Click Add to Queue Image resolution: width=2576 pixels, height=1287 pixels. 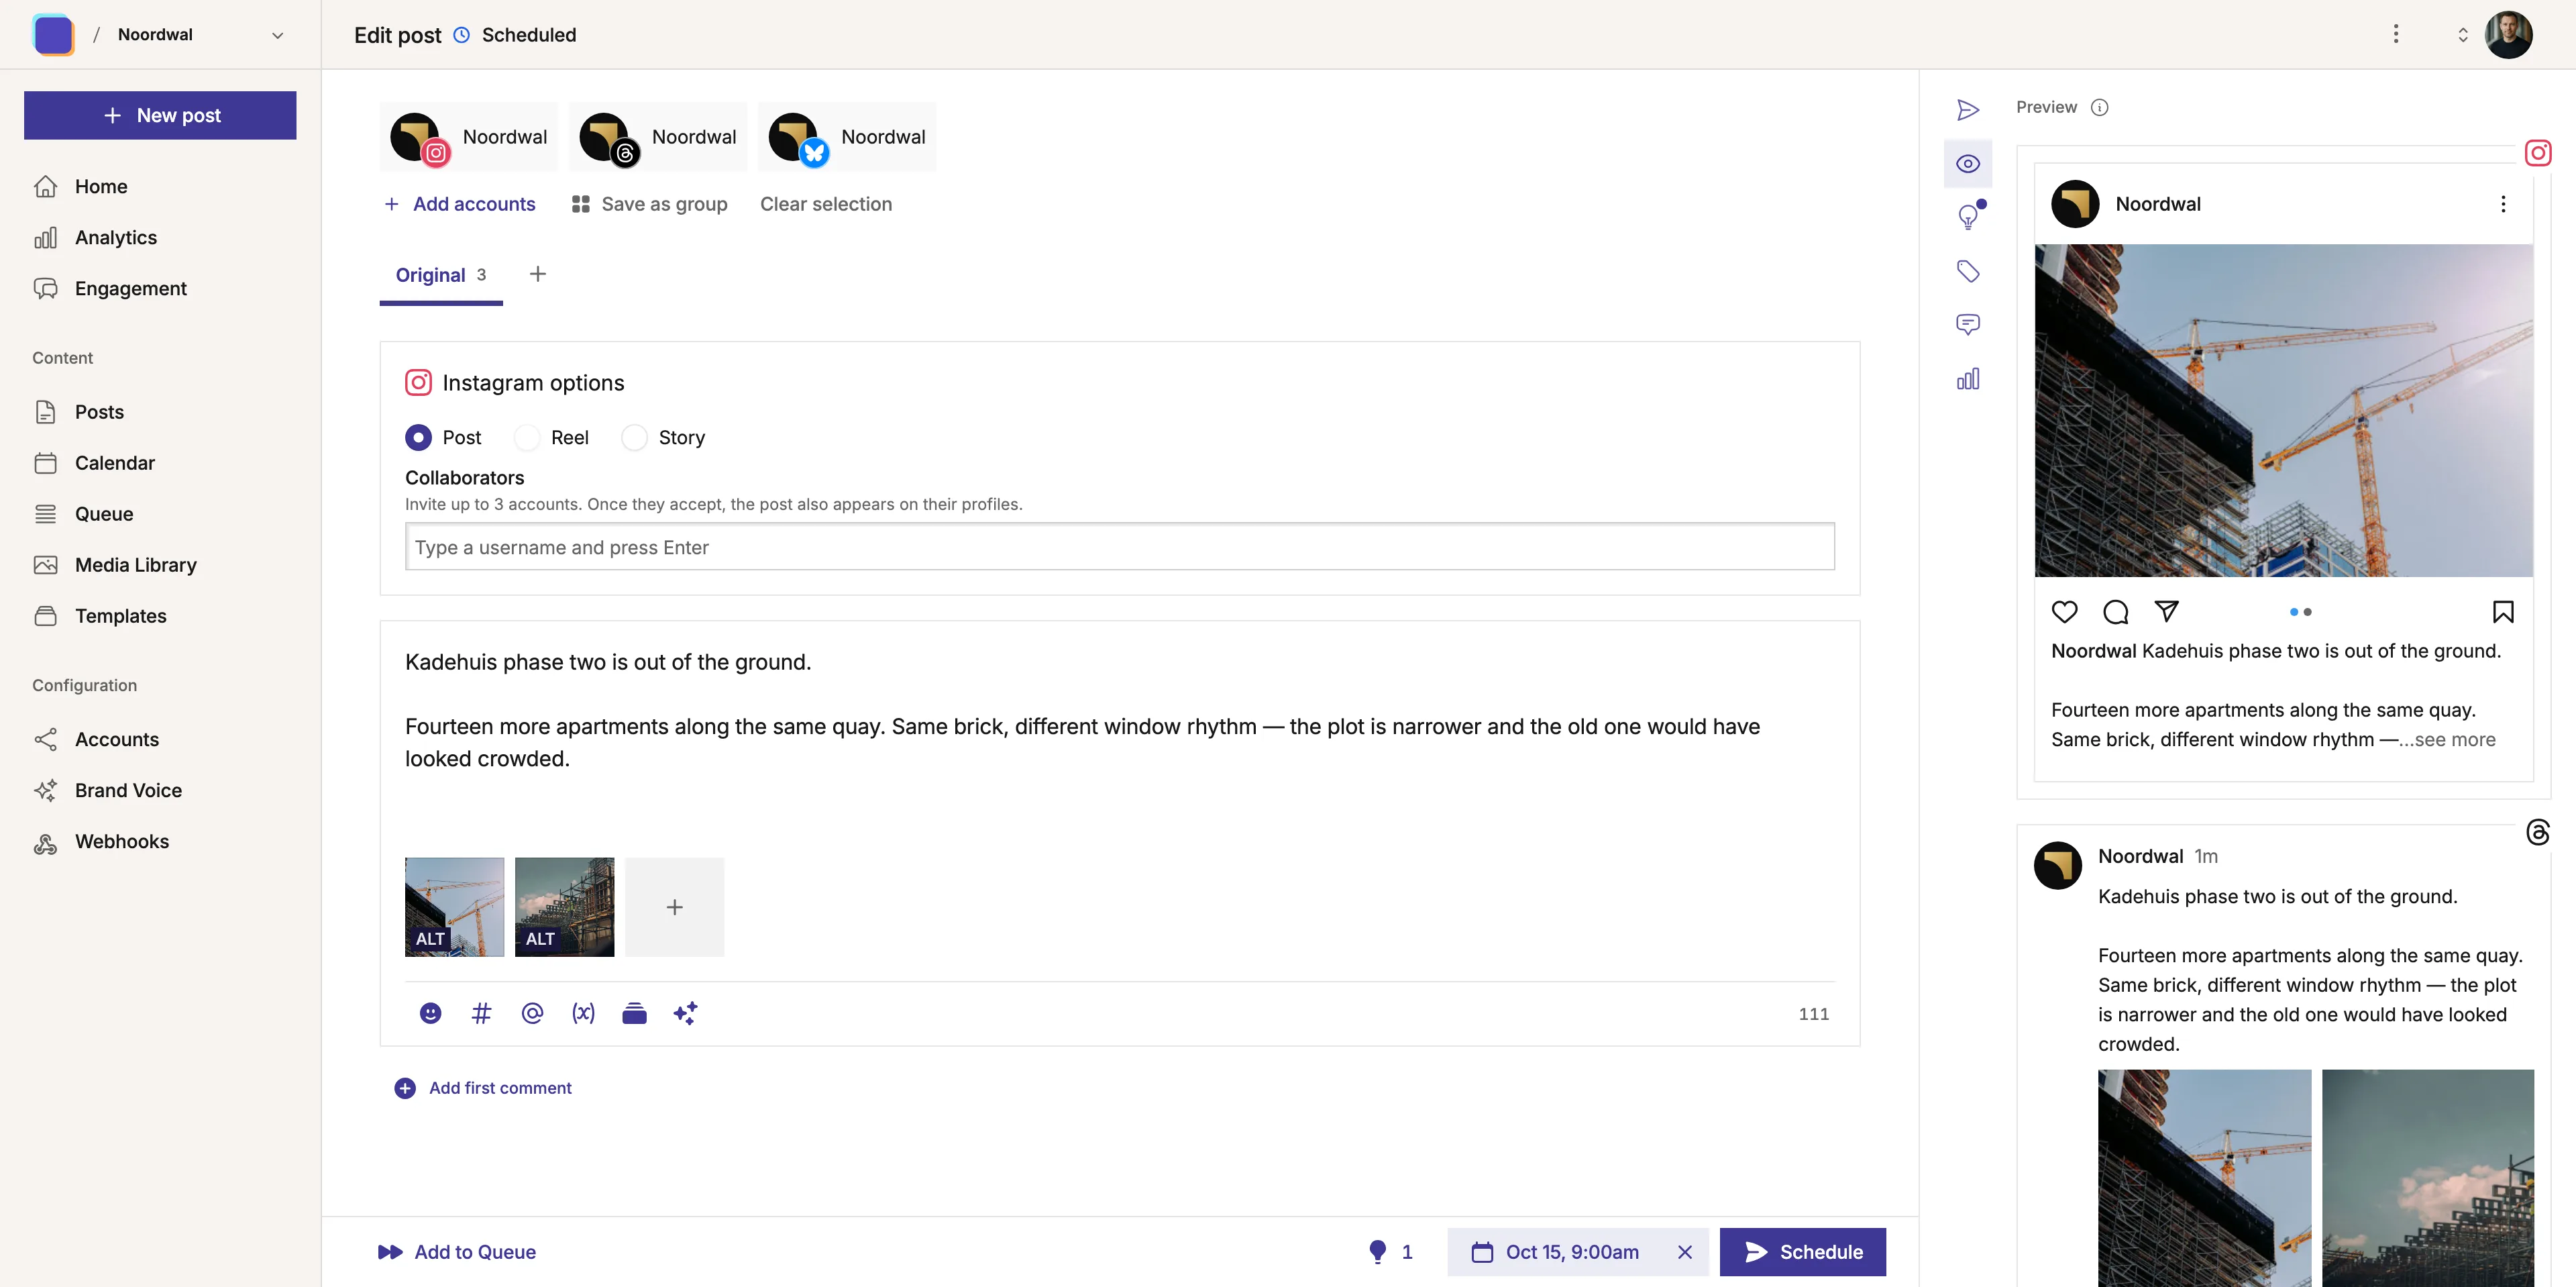[457, 1252]
